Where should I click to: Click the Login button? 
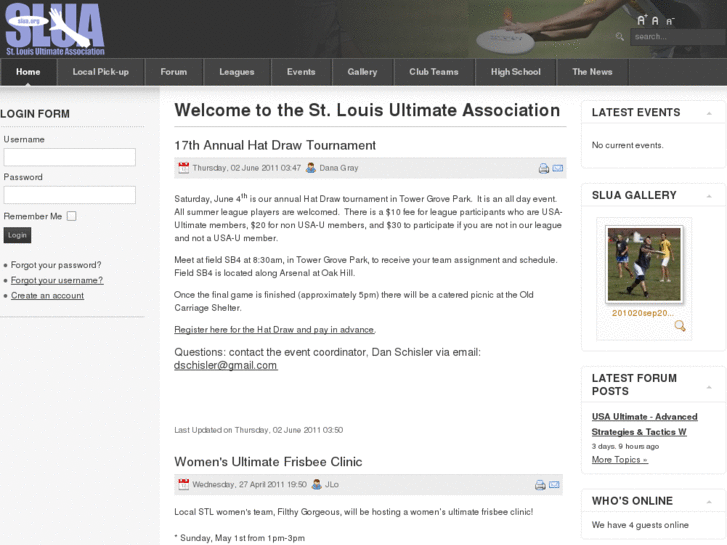coord(17,235)
